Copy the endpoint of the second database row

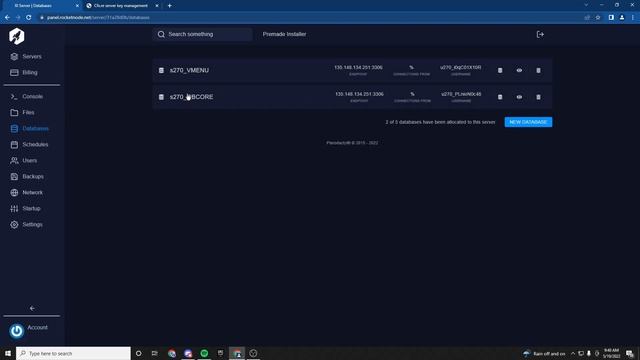pos(359,94)
